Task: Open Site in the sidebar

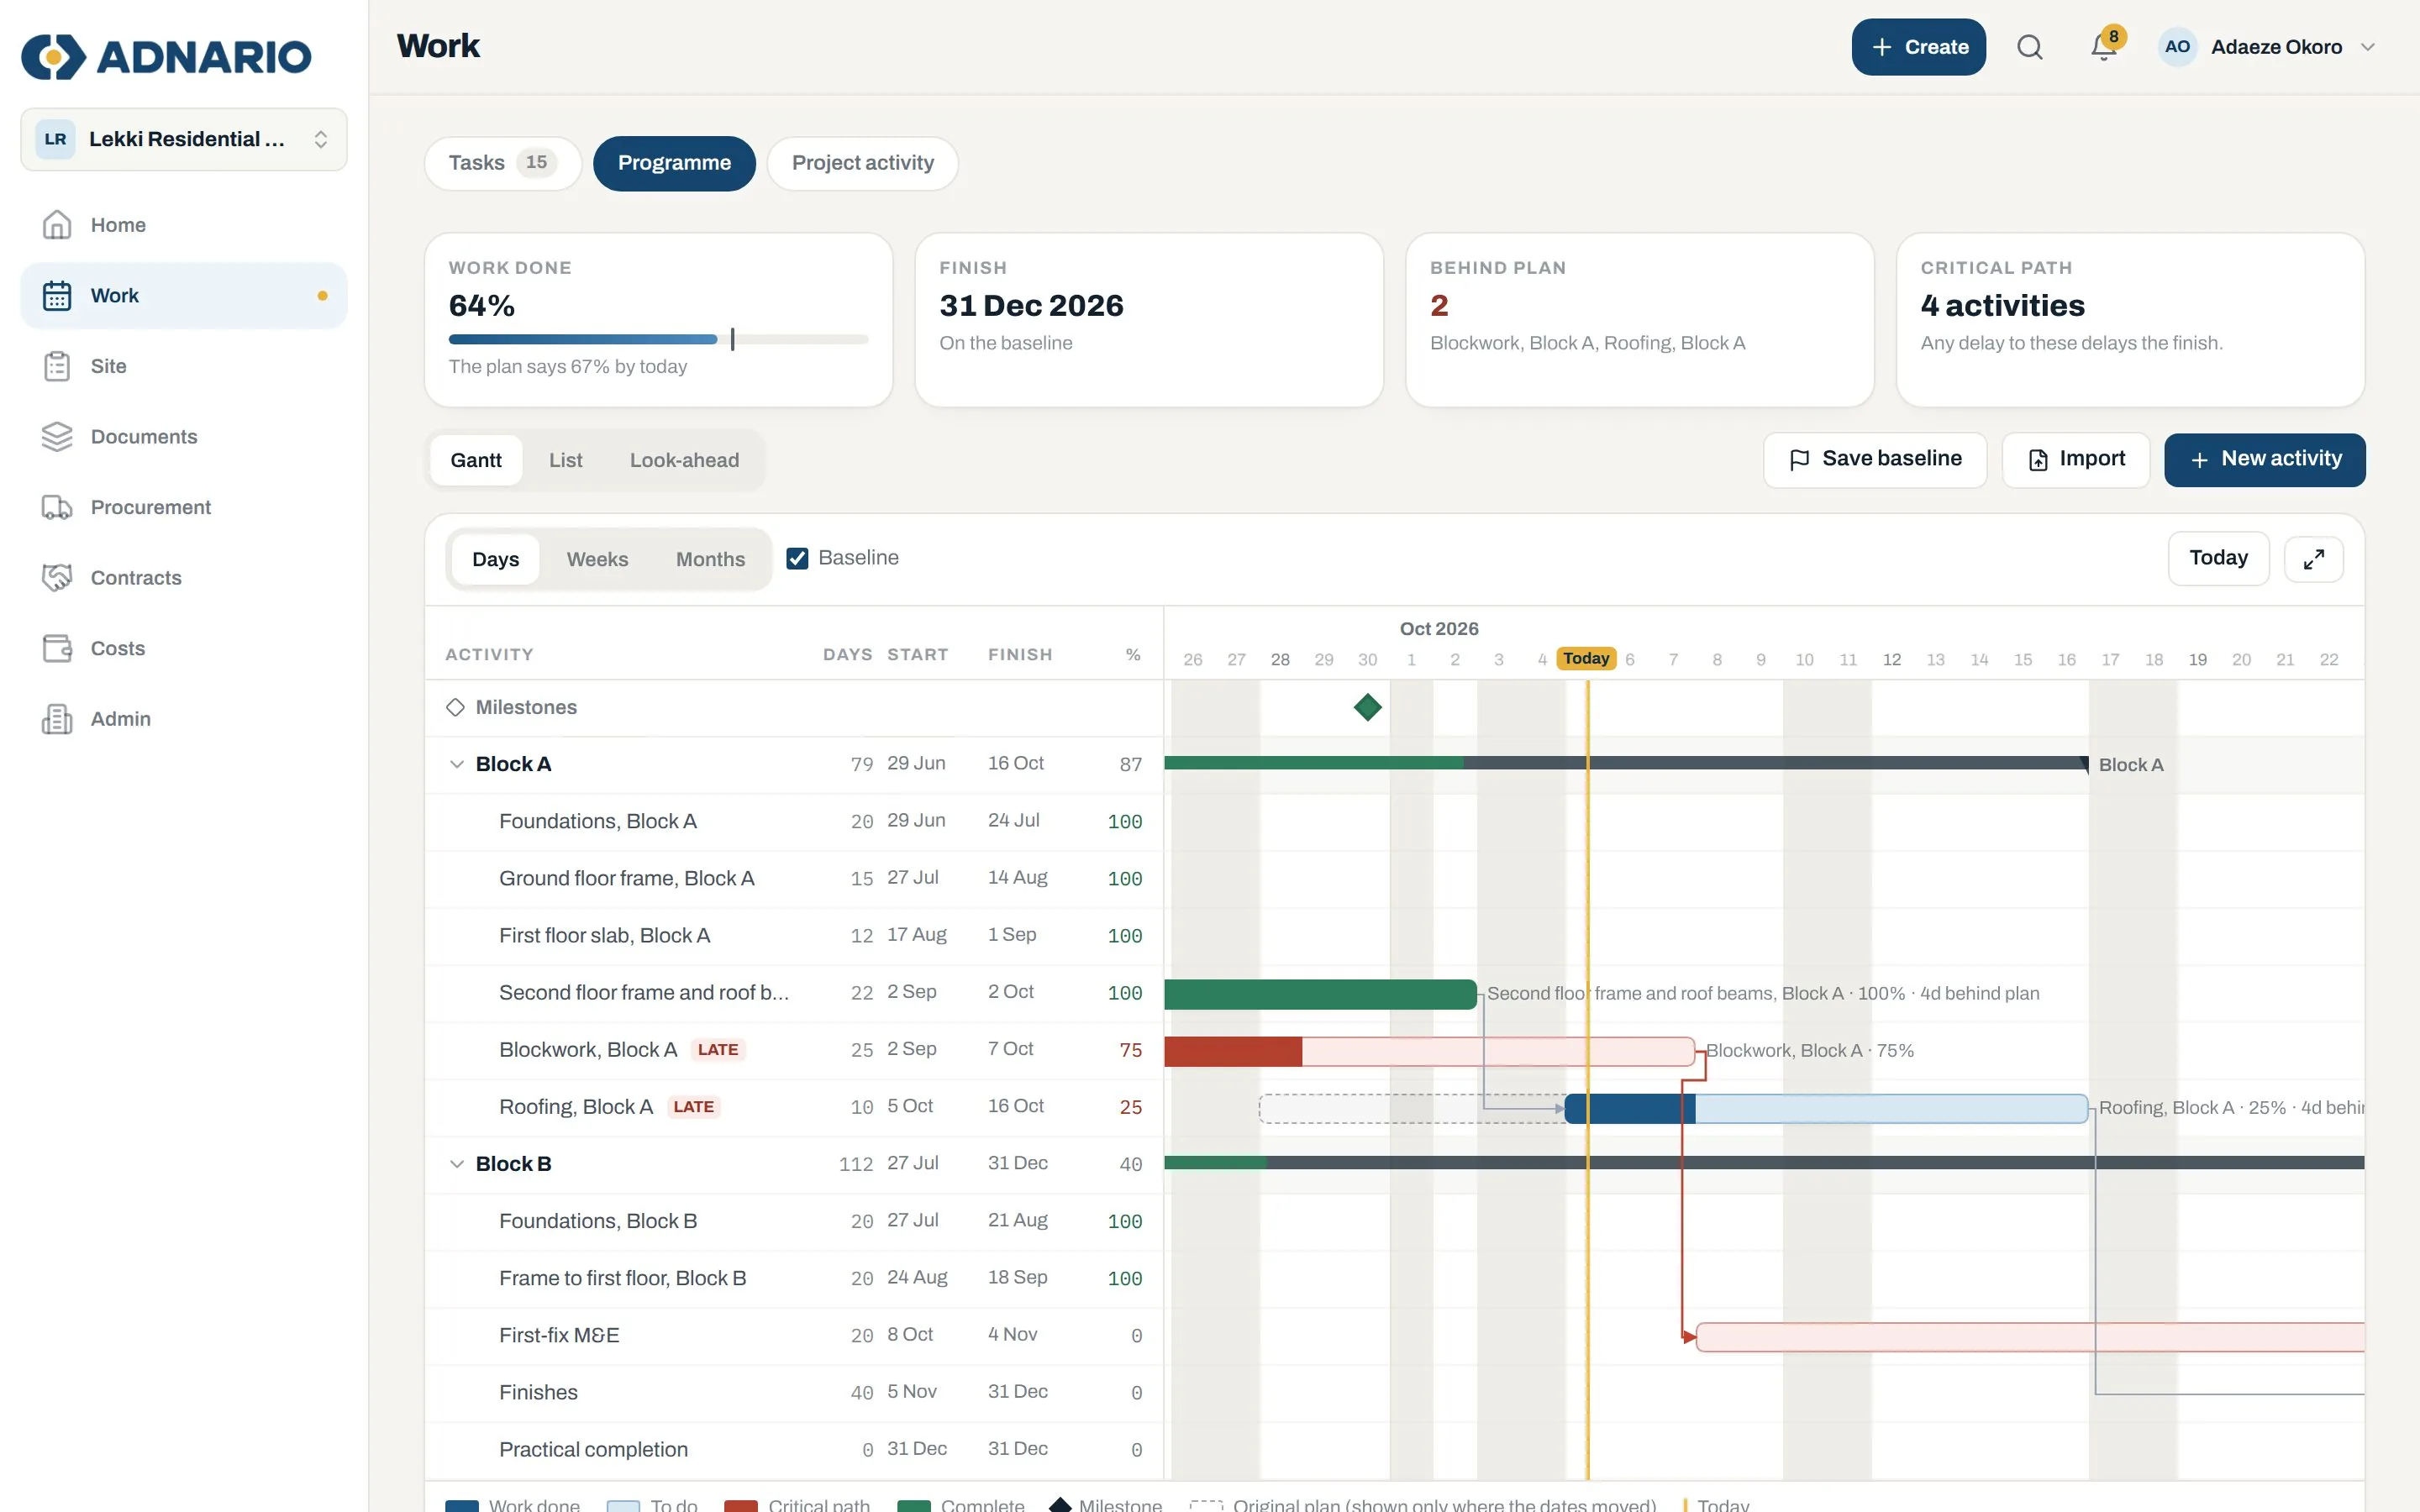Action: pos(184,366)
